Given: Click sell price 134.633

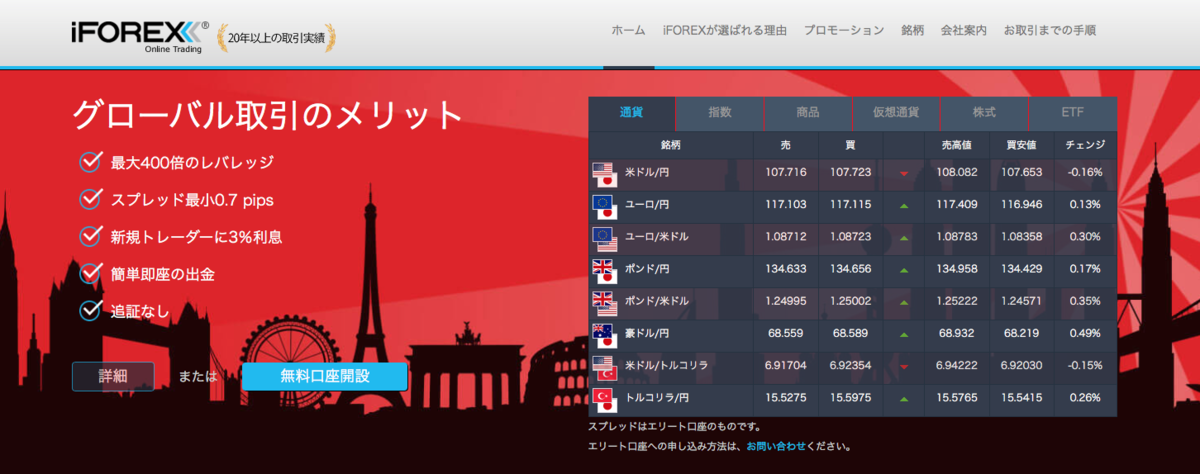Looking at the screenshot, I should coord(785,270).
